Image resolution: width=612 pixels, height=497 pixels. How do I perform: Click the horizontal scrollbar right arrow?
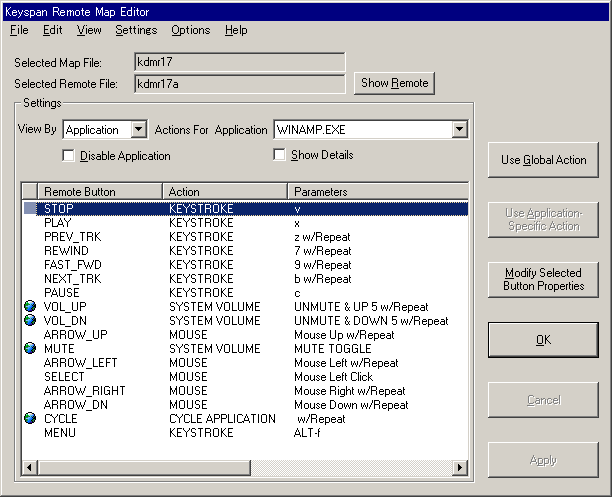tap(460, 468)
